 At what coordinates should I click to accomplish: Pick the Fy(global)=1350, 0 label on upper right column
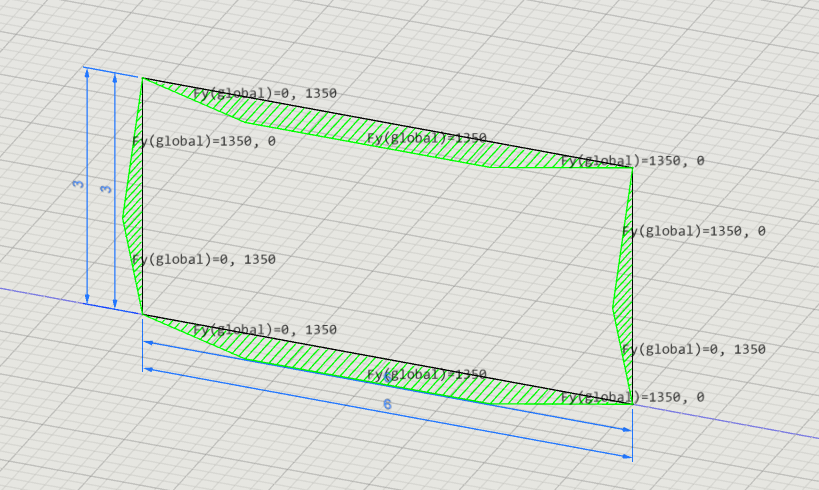694,231
